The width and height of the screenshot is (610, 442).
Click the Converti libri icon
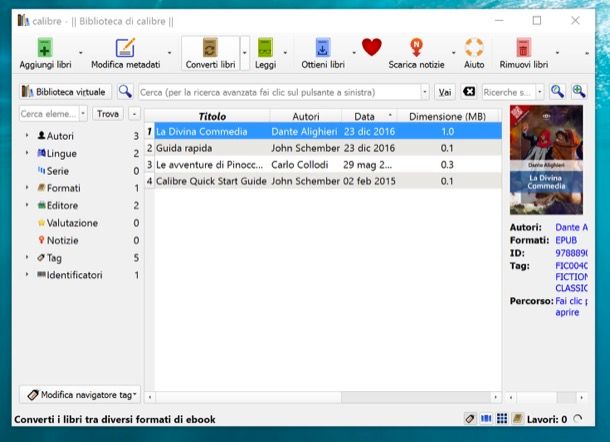tap(210, 48)
